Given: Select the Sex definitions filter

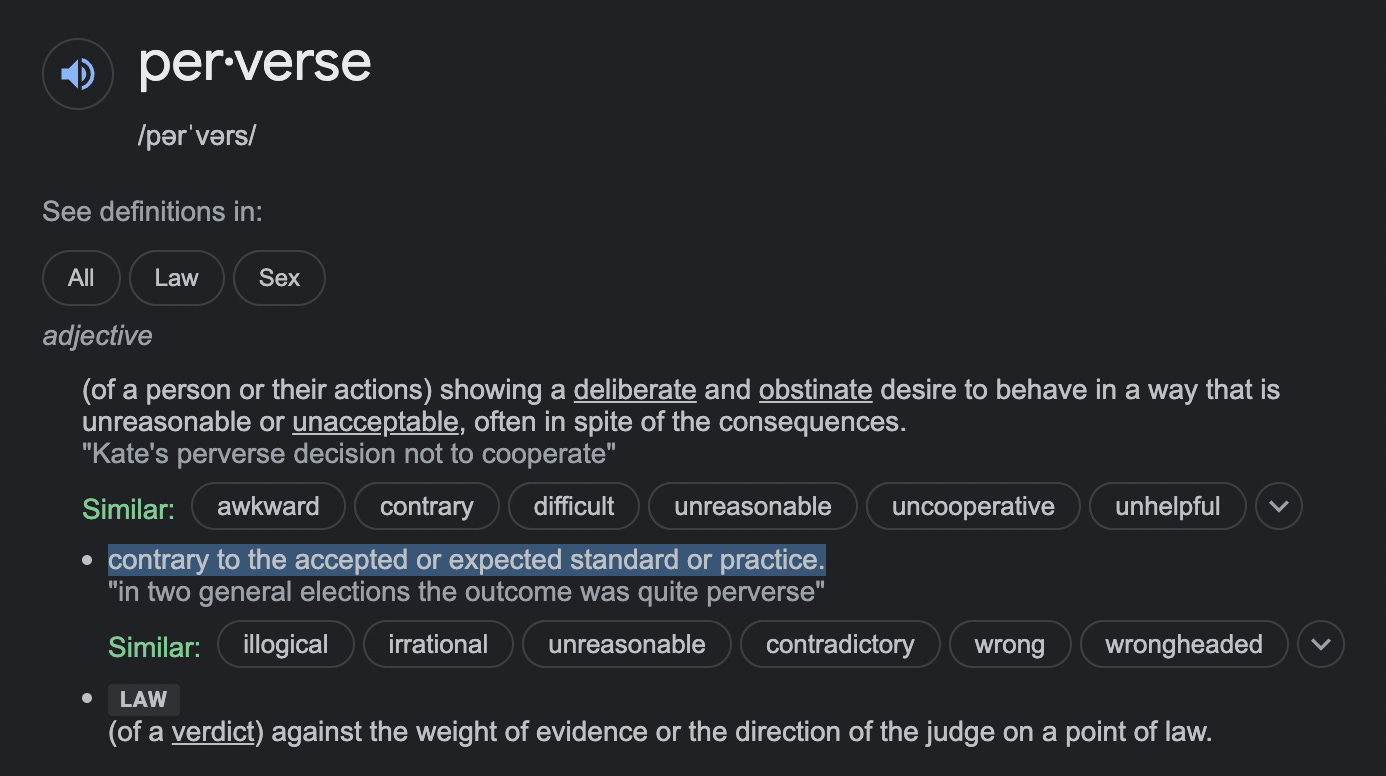Looking at the screenshot, I should (279, 278).
